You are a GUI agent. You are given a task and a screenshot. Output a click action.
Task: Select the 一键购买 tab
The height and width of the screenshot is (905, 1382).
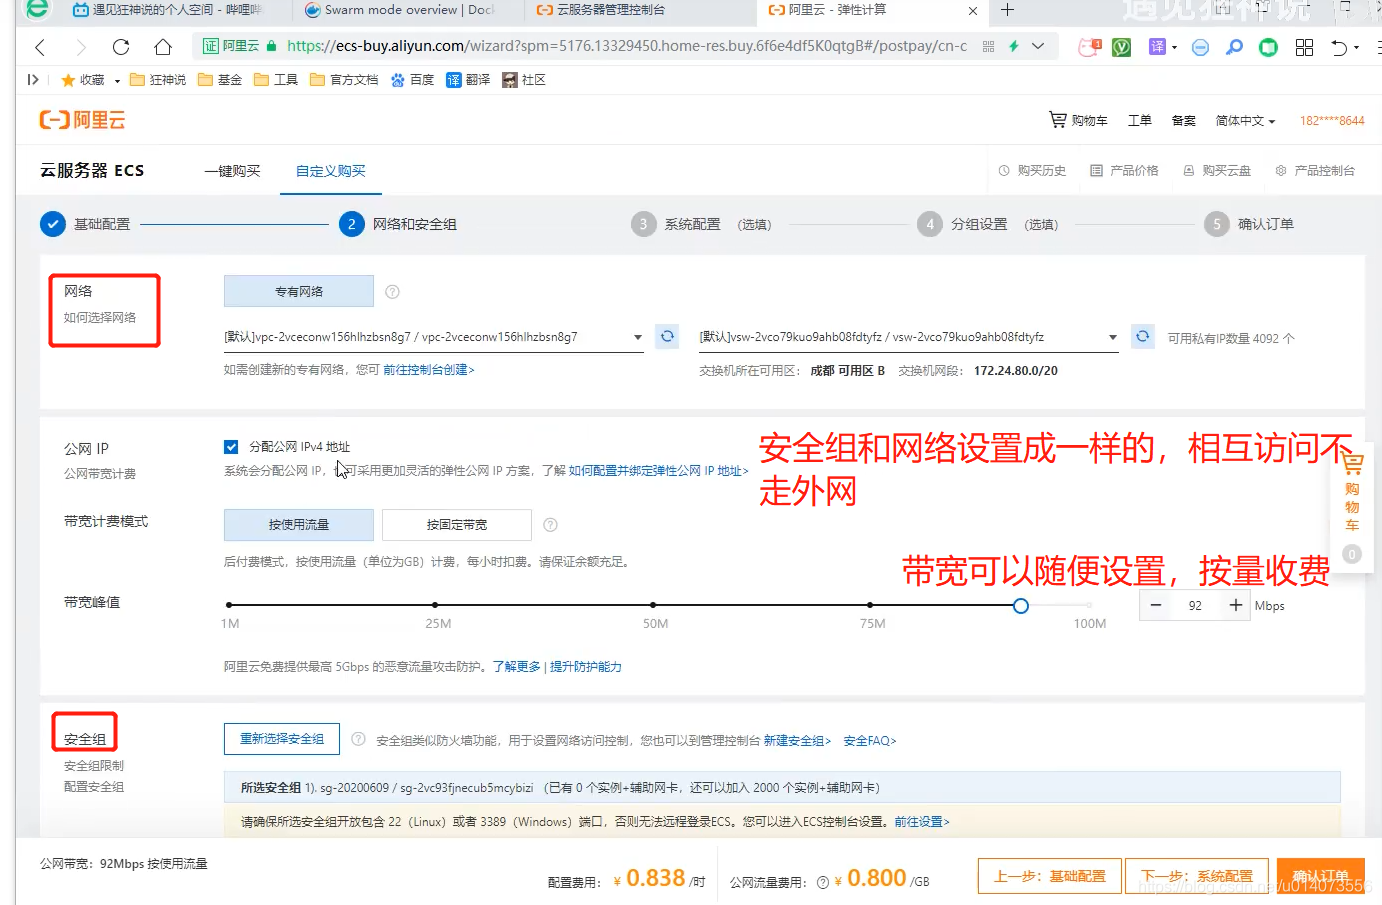point(232,171)
